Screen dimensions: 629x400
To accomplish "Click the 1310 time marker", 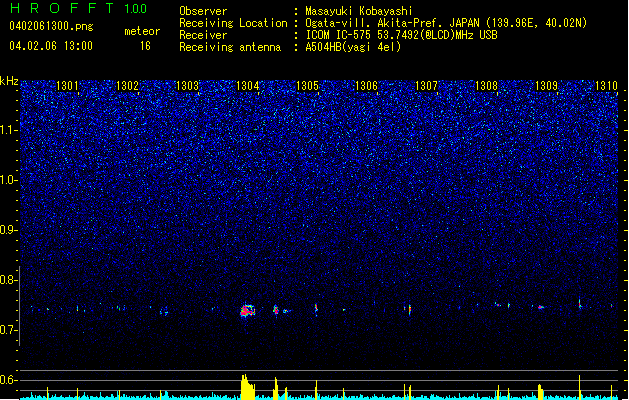I will point(606,86).
